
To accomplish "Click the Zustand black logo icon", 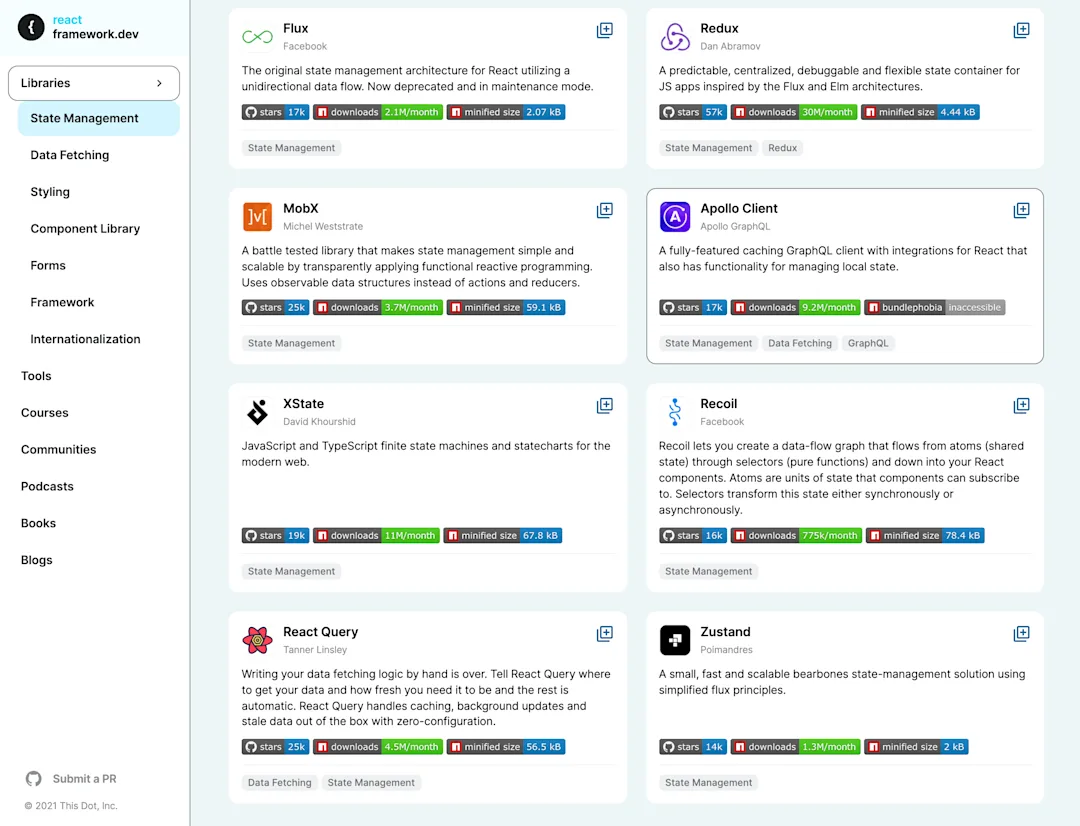I will pyautogui.click(x=674, y=640).
